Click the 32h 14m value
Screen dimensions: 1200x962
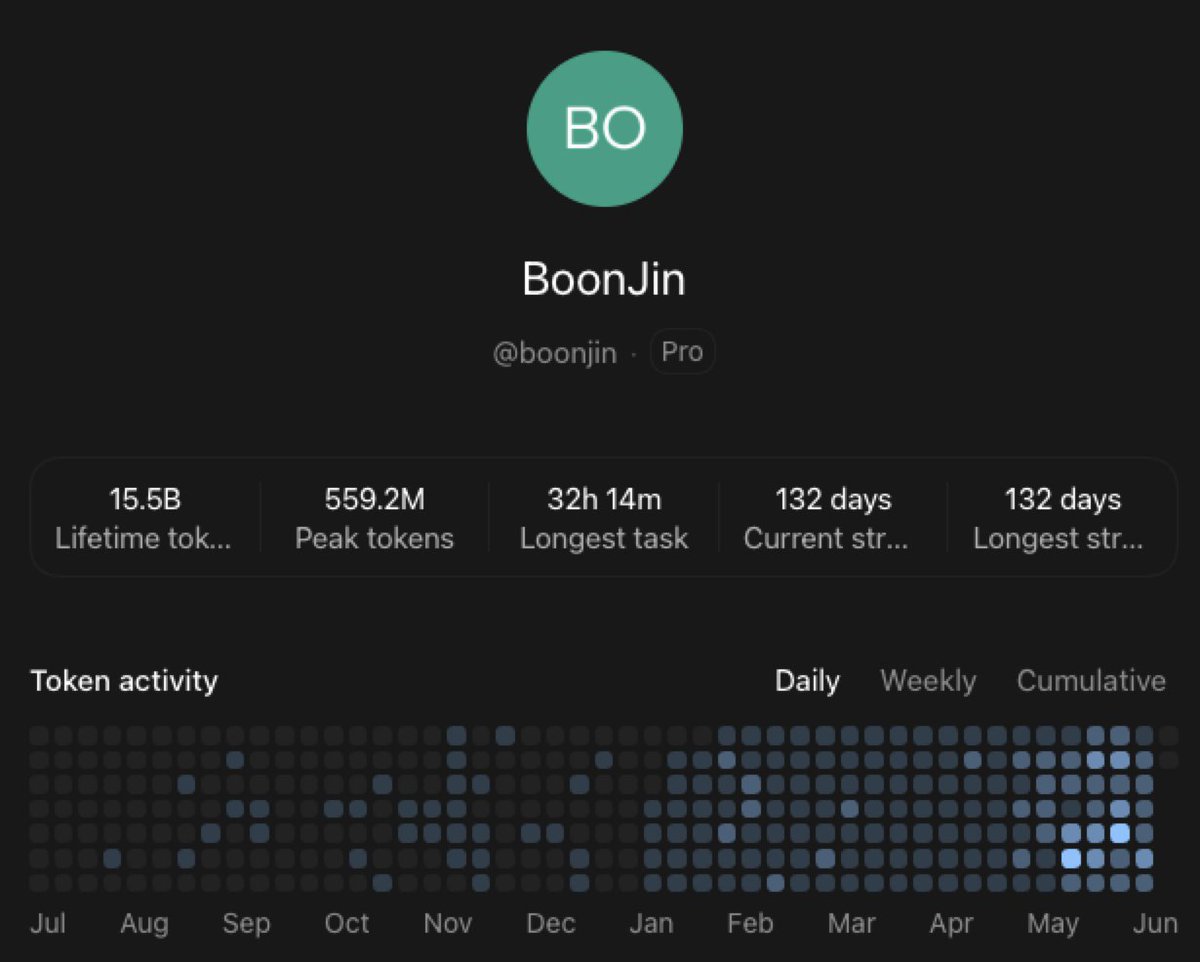604,499
